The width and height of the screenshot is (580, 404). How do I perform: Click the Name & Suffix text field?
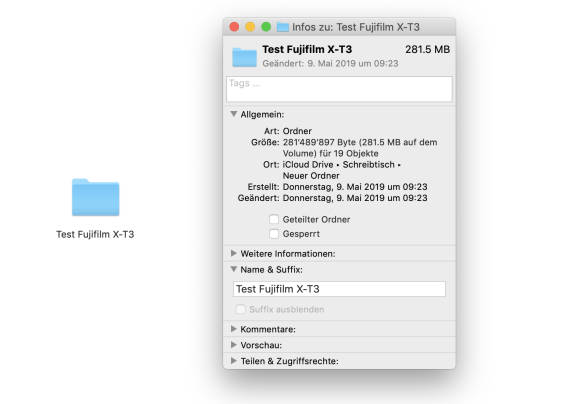pyautogui.click(x=339, y=289)
